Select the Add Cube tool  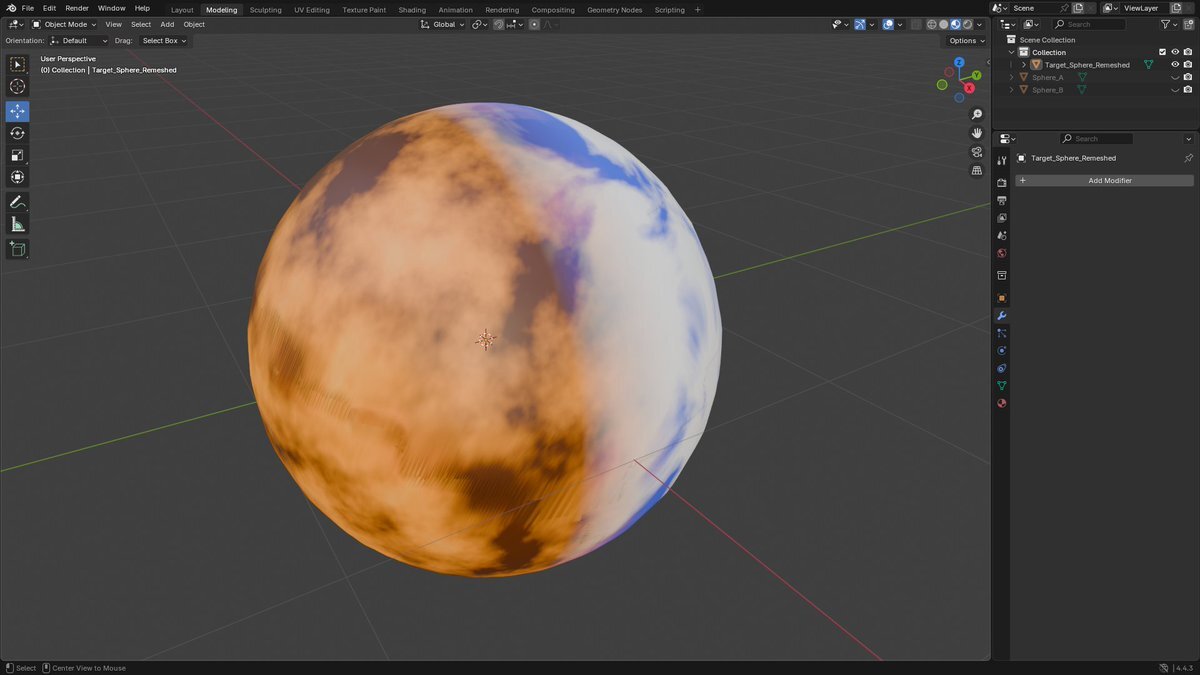(x=18, y=249)
